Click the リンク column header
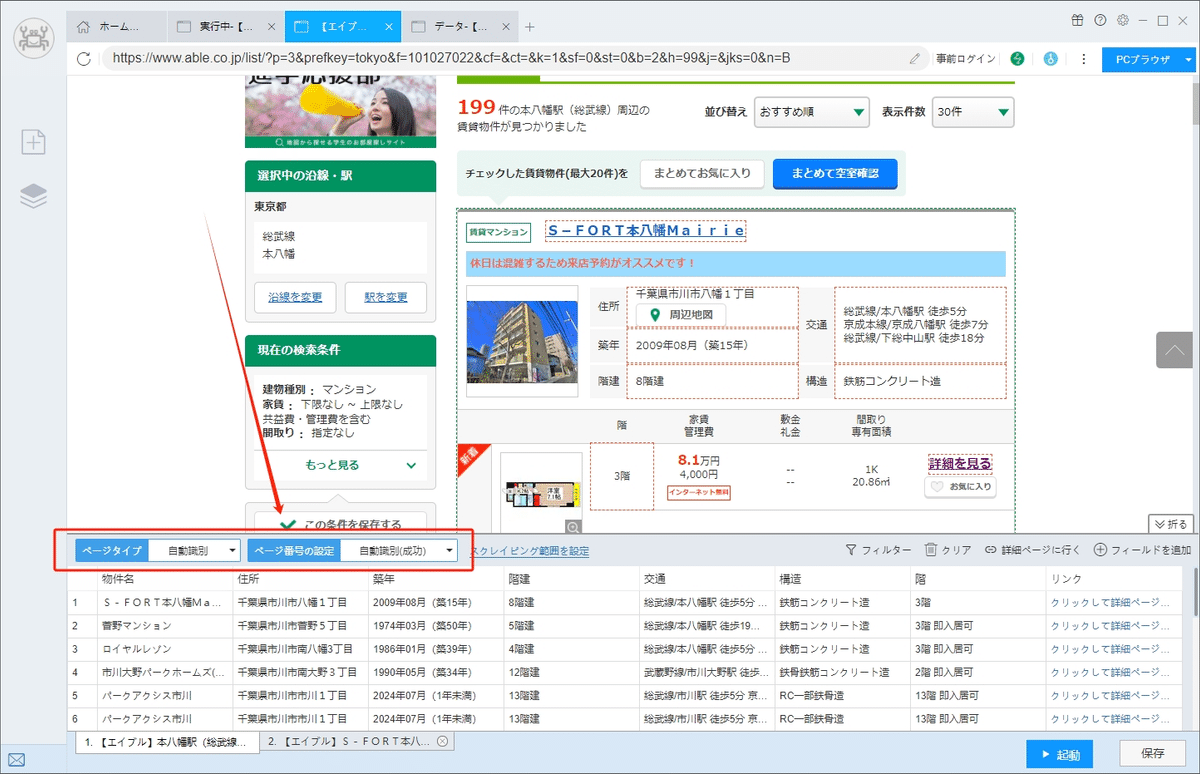 [x=1114, y=579]
